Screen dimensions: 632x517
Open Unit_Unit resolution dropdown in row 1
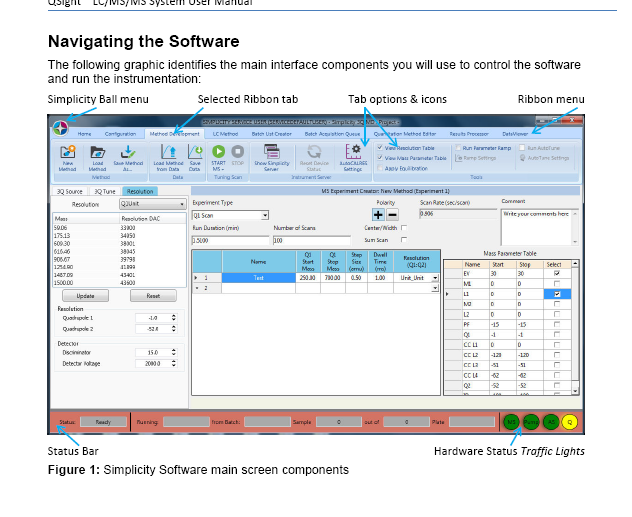point(435,278)
